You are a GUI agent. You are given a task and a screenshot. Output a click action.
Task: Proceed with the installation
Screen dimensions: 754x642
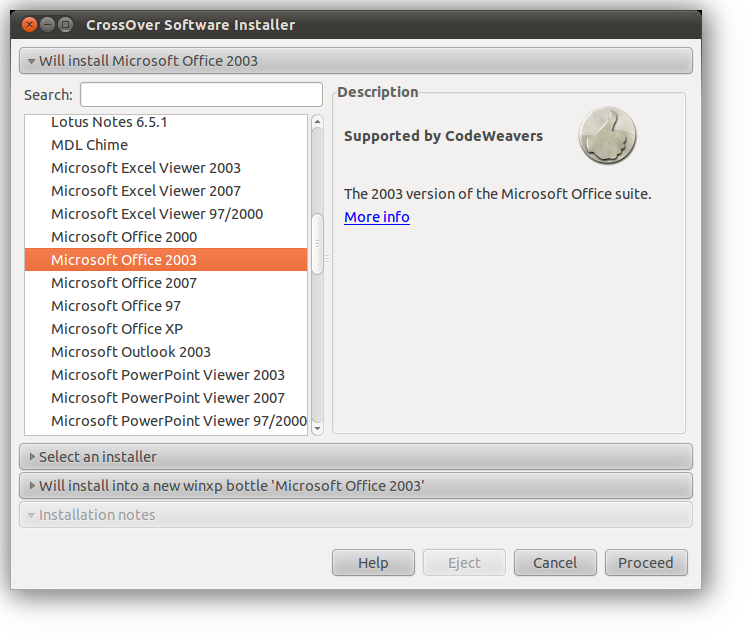(x=646, y=563)
